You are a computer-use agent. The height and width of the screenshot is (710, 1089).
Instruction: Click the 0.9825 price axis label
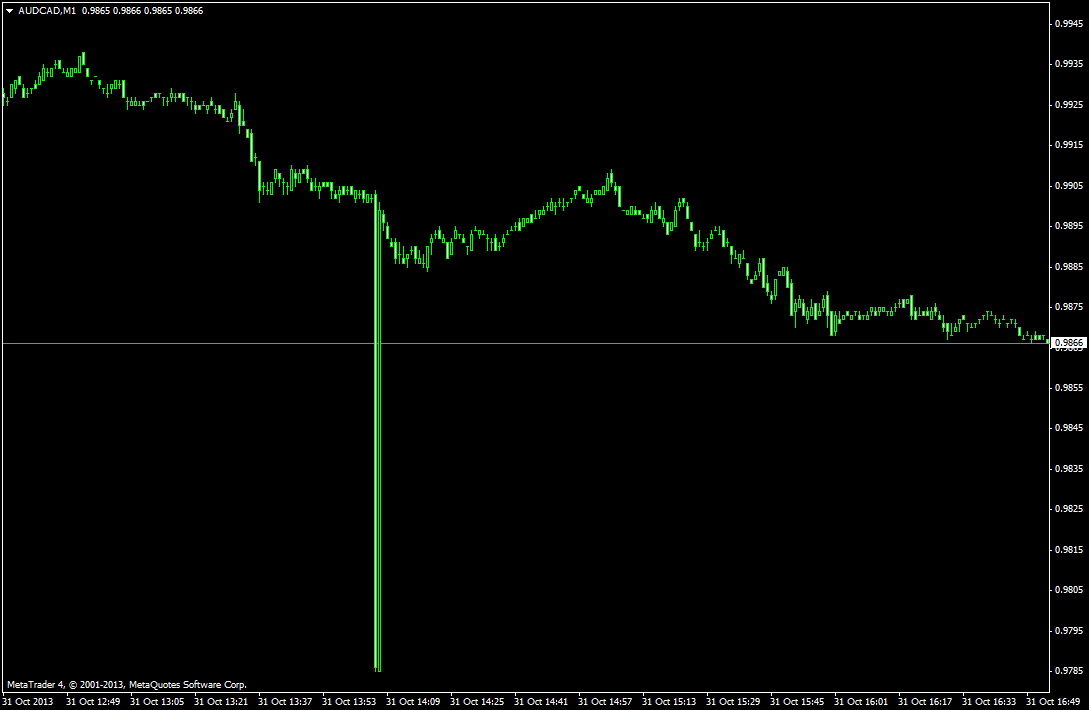point(1069,509)
